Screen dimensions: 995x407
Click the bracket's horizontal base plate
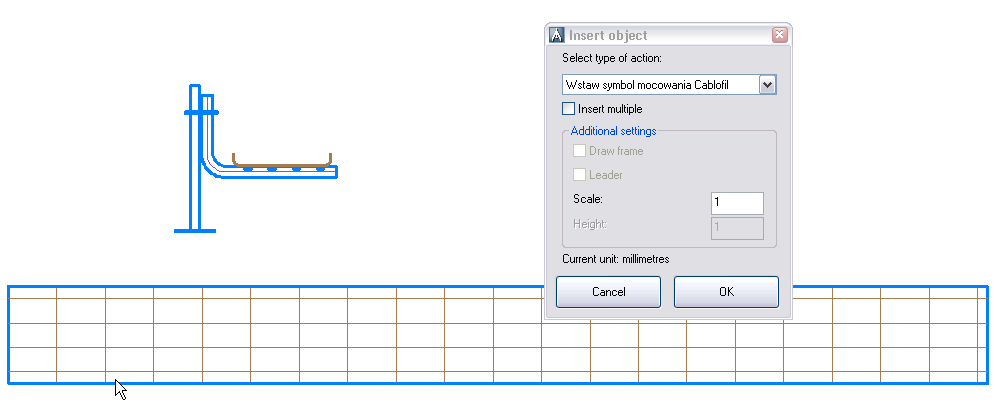(195, 231)
